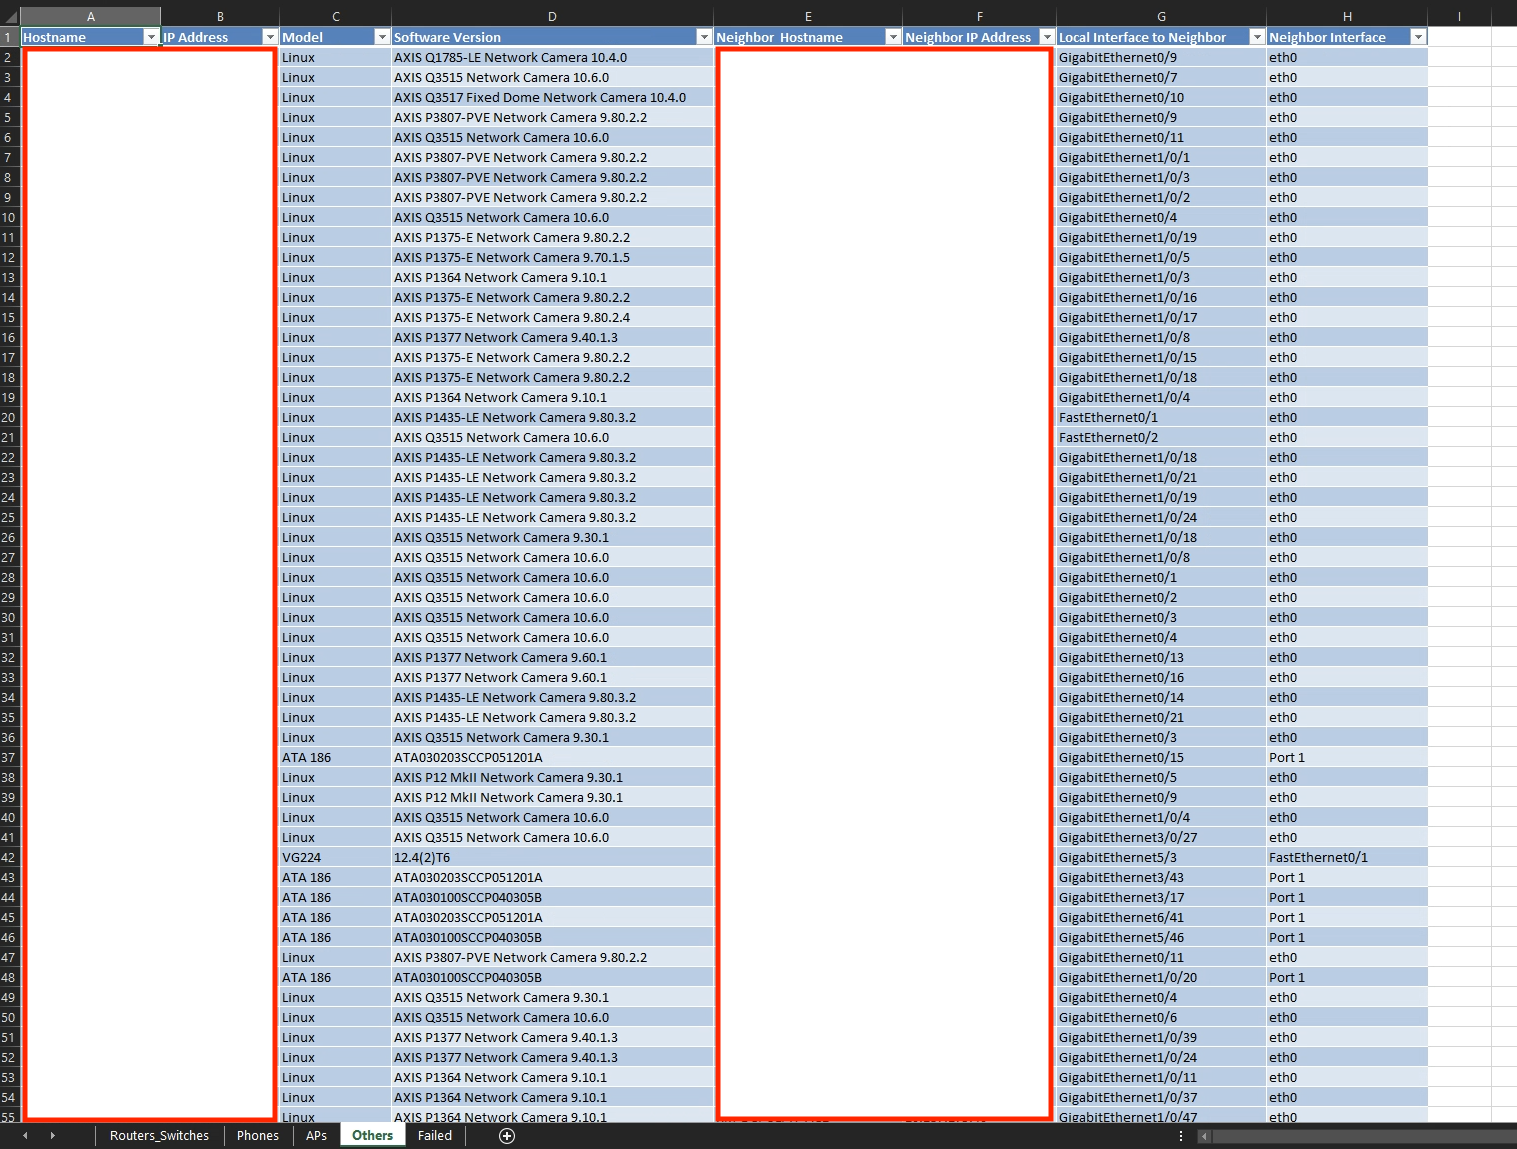Select cell 'GigabitEthernet1/0/2'
Screen dimensions: 1517x1149
click(x=1161, y=197)
